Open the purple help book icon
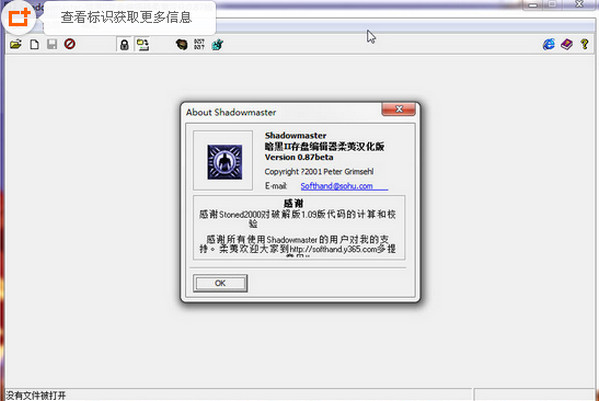Image resolution: width=599 pixels, height=401 pixels. [x=567, y=44]
